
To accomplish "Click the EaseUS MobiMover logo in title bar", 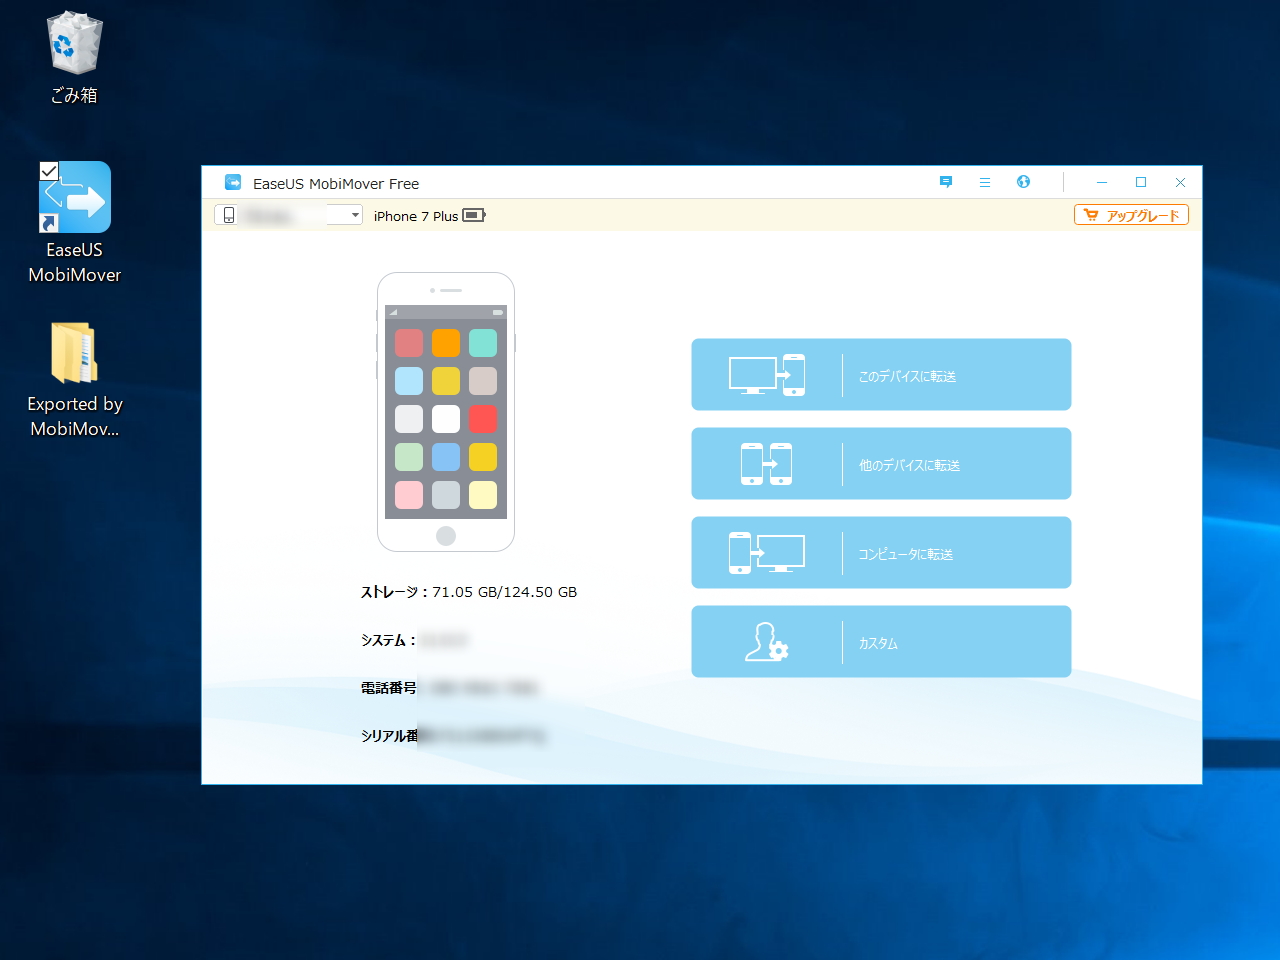I will 233,182.
